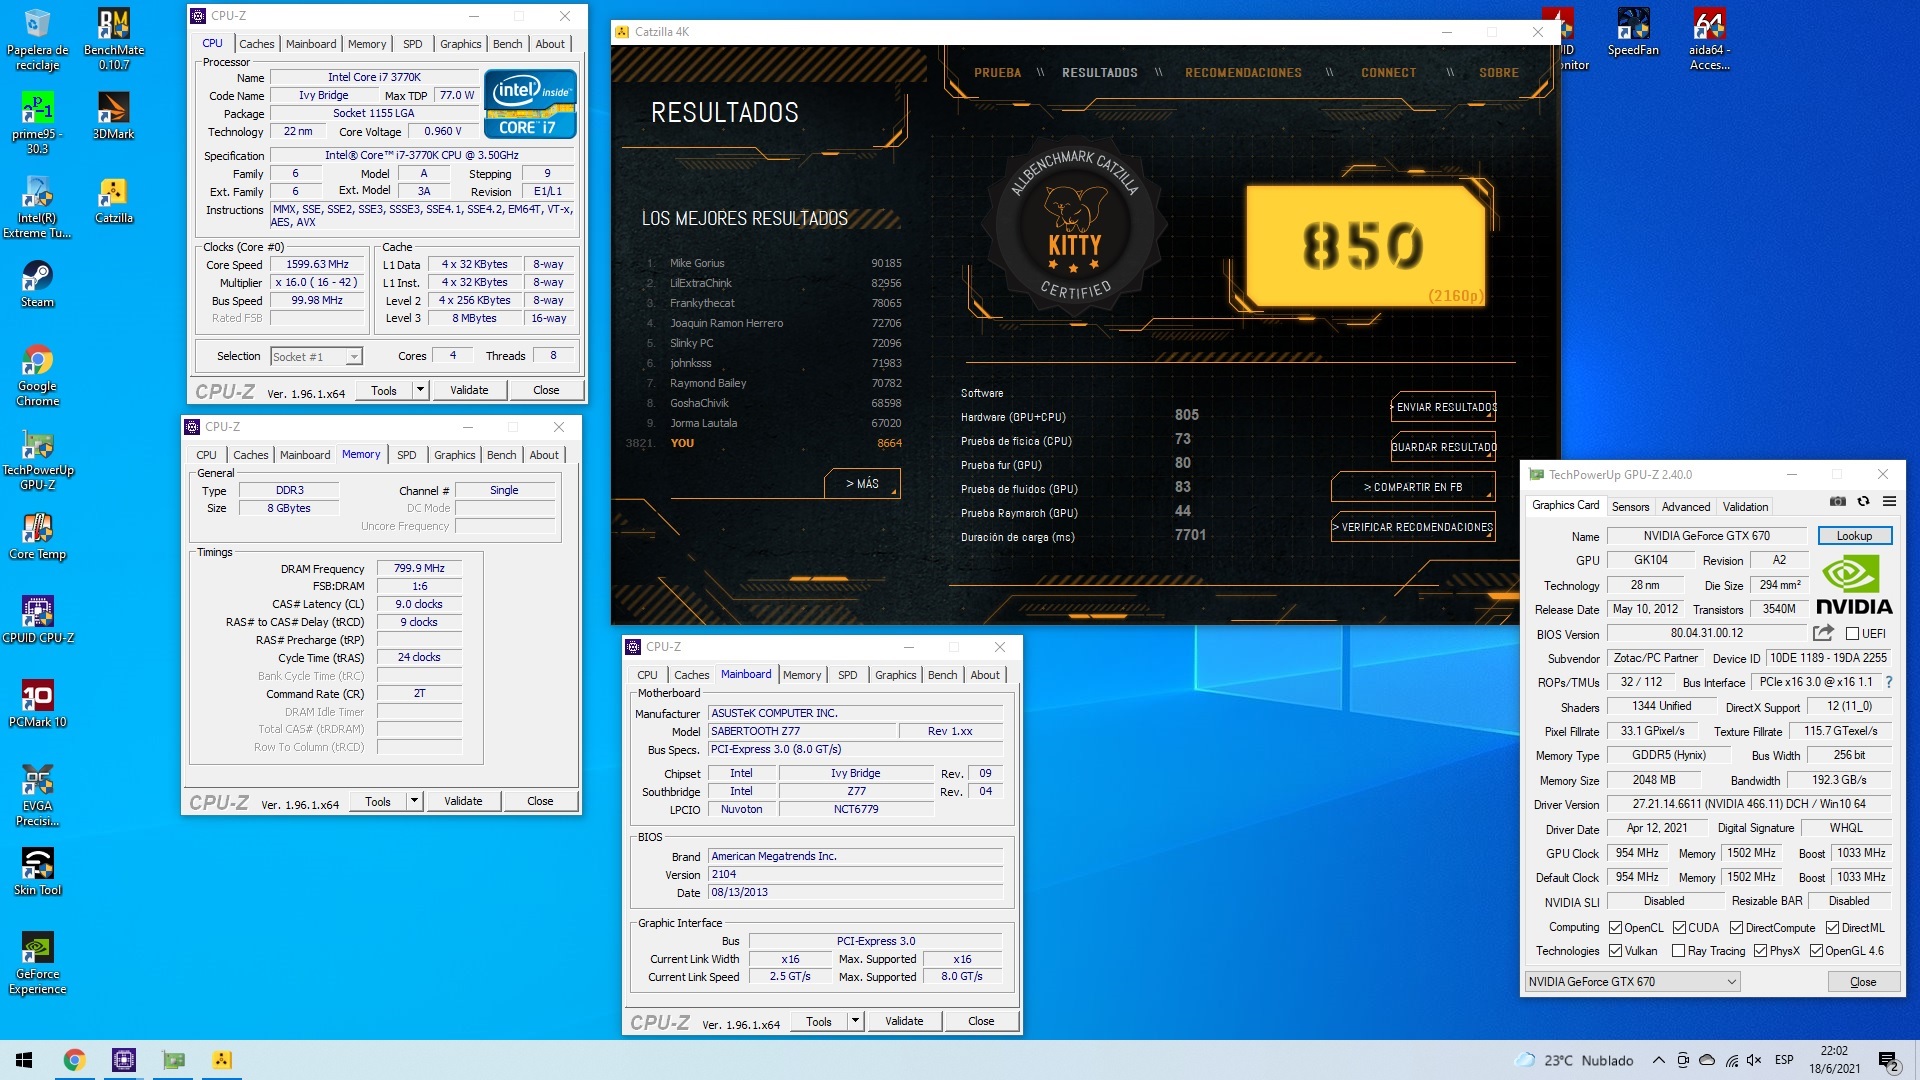The image size is (1920, 1080).
Task: Launch TechPowerUp GPU-Z desktop icon
Action: click(x=37, y=460)
